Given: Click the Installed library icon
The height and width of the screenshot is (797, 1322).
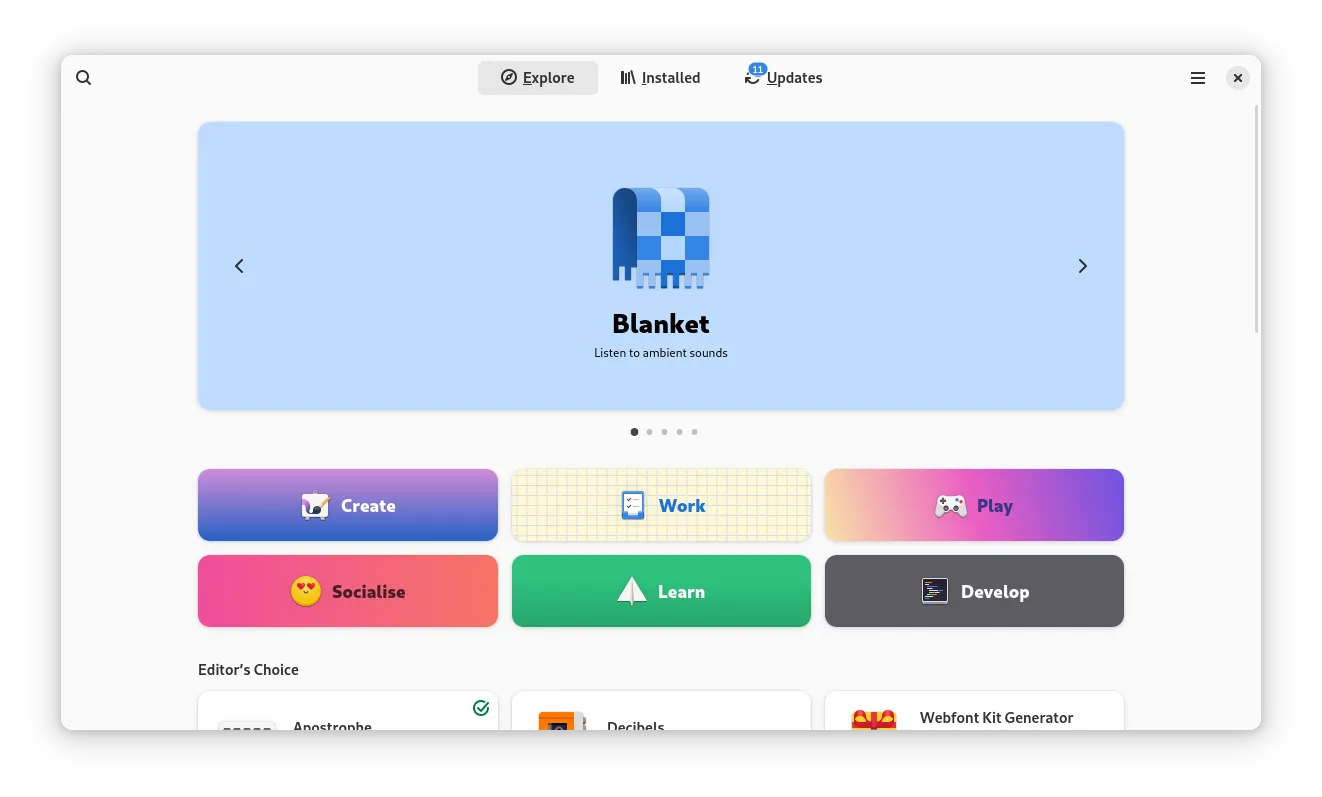Looking at the screenshot, I should click(628, 77).
